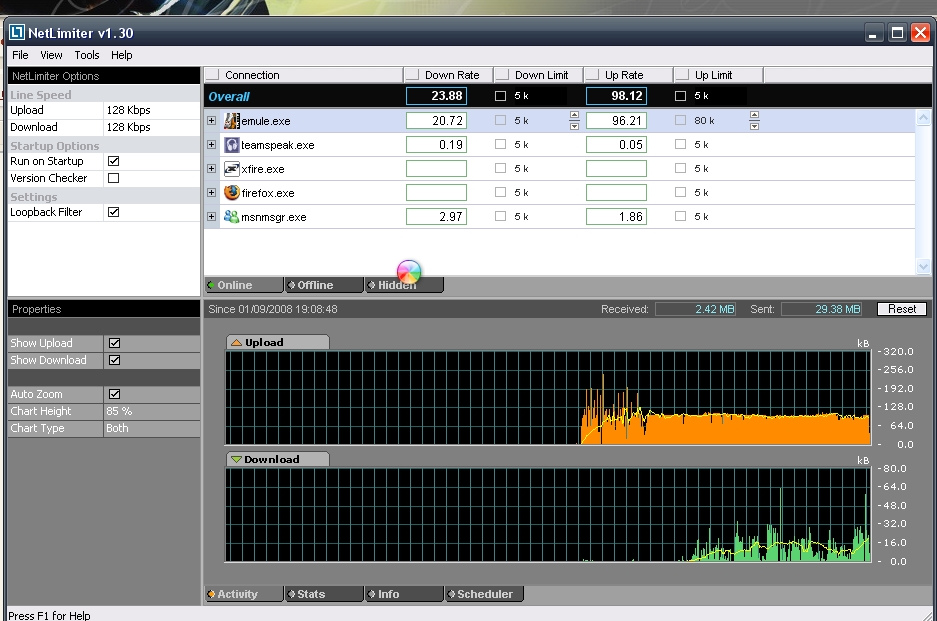Enable the Run on Startup checkbox
Viewport: 937px width, 621px height.
click(114, 161)
